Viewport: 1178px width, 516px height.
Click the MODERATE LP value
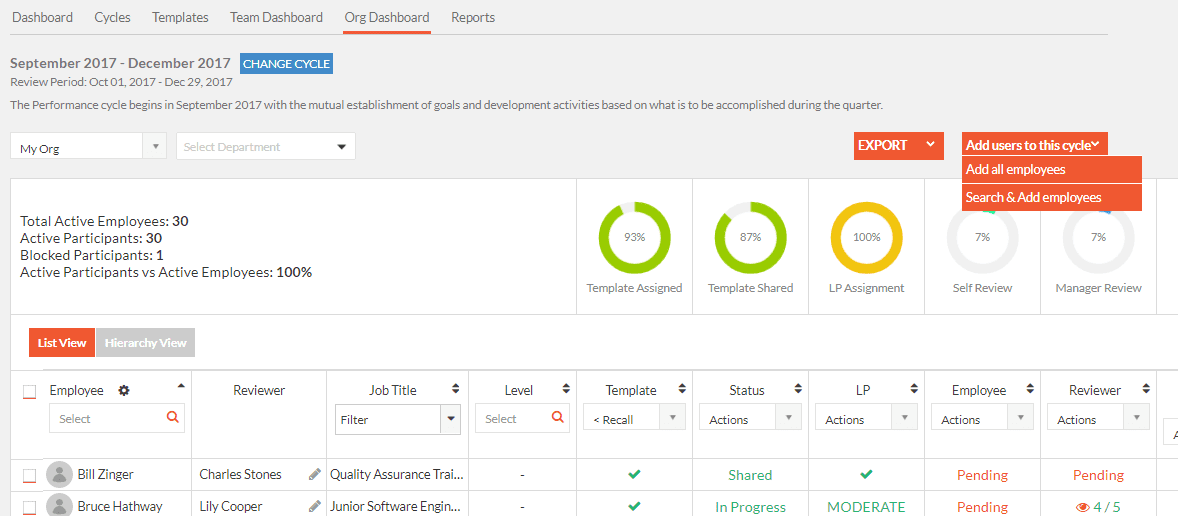click(866, 507)
